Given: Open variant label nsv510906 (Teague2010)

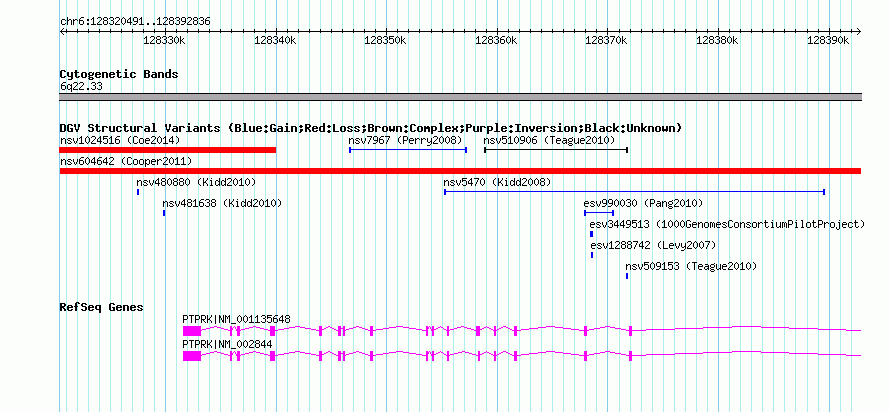Looking at the screenshot, I should [549, 140].
